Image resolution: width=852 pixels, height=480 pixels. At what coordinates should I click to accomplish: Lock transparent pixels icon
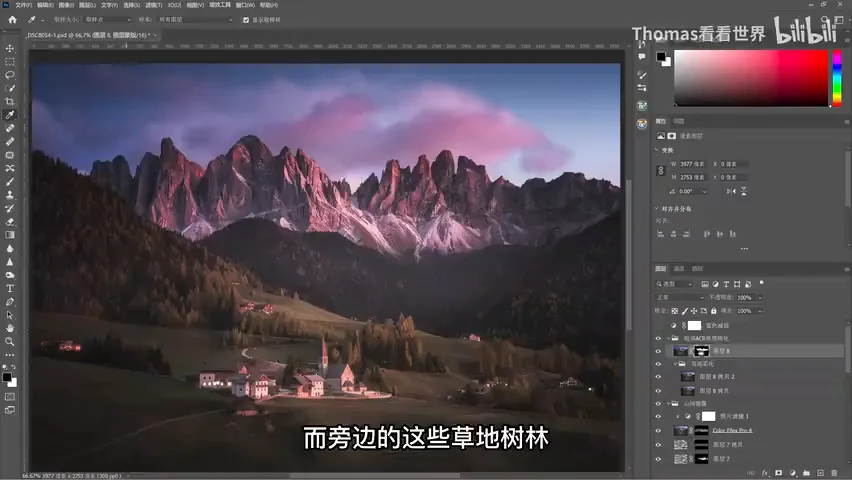[675, 311]
